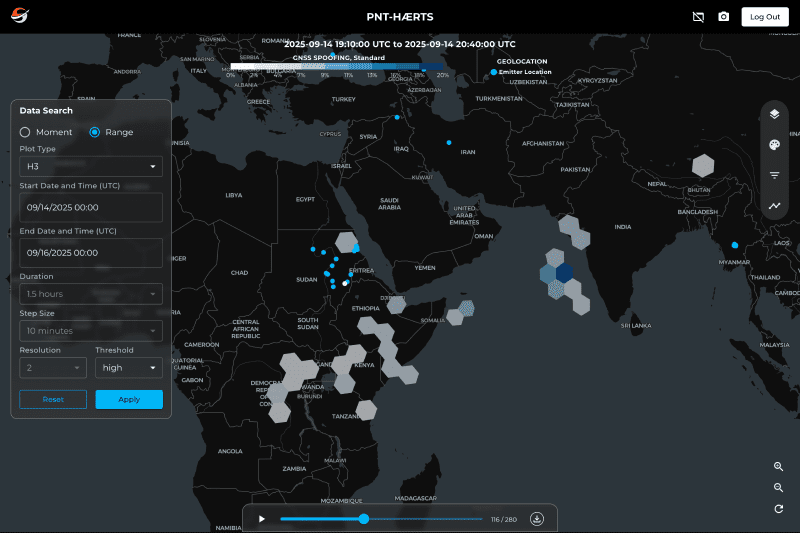Log out using the Log Out button

tap(765, 17)
